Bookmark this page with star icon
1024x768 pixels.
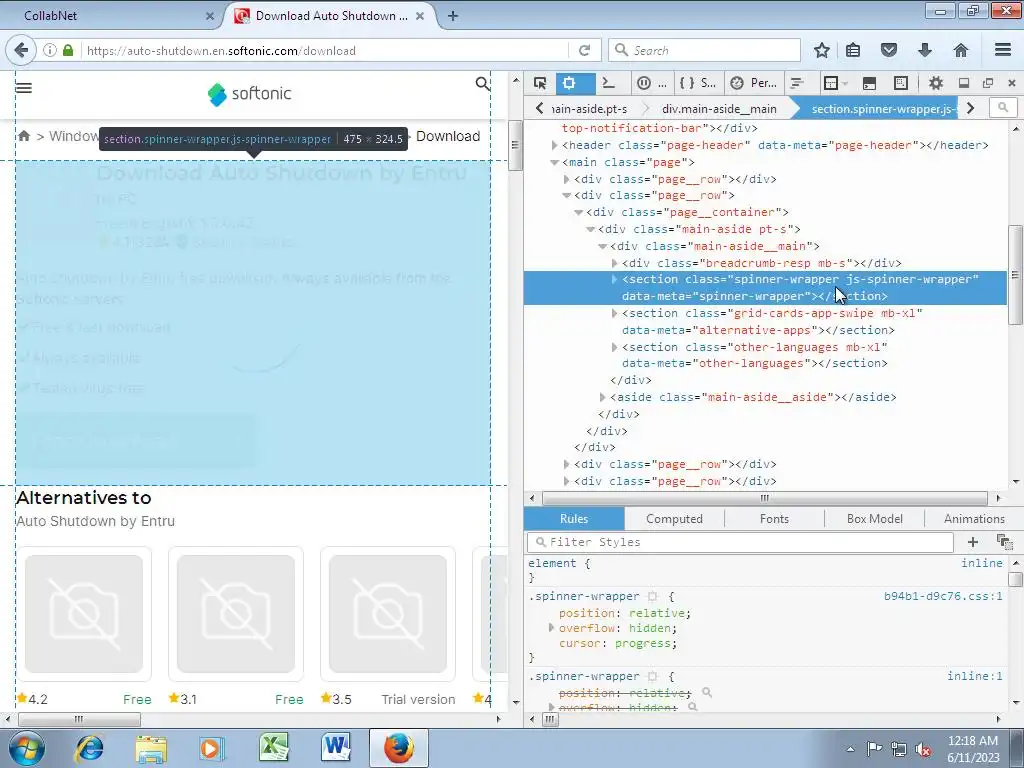coord(822,50)
